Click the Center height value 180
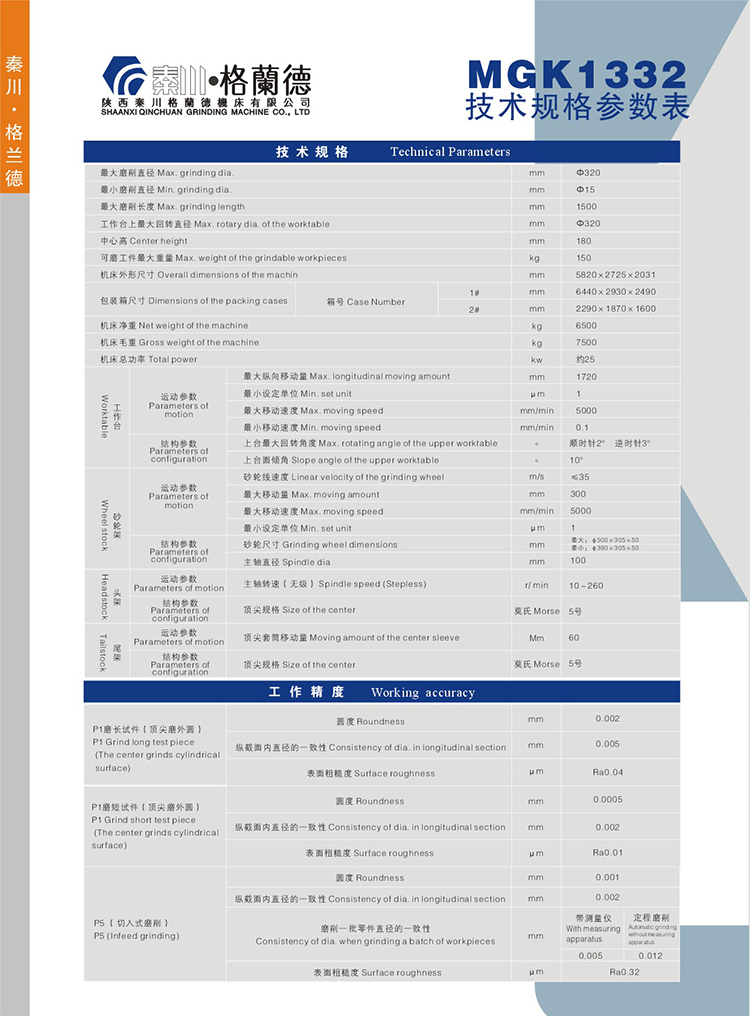750x1016 pixels. click(583, 241)
